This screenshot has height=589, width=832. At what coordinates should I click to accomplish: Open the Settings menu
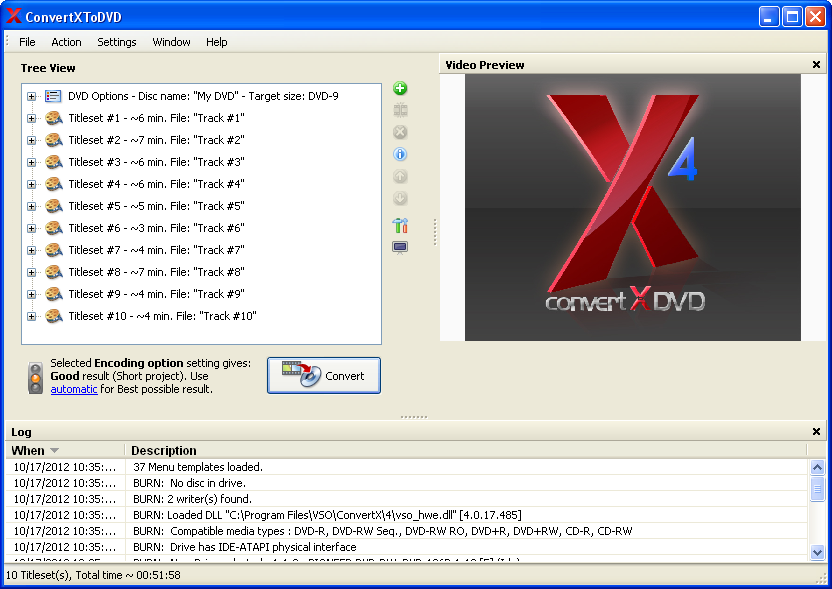tap(117, 42)
